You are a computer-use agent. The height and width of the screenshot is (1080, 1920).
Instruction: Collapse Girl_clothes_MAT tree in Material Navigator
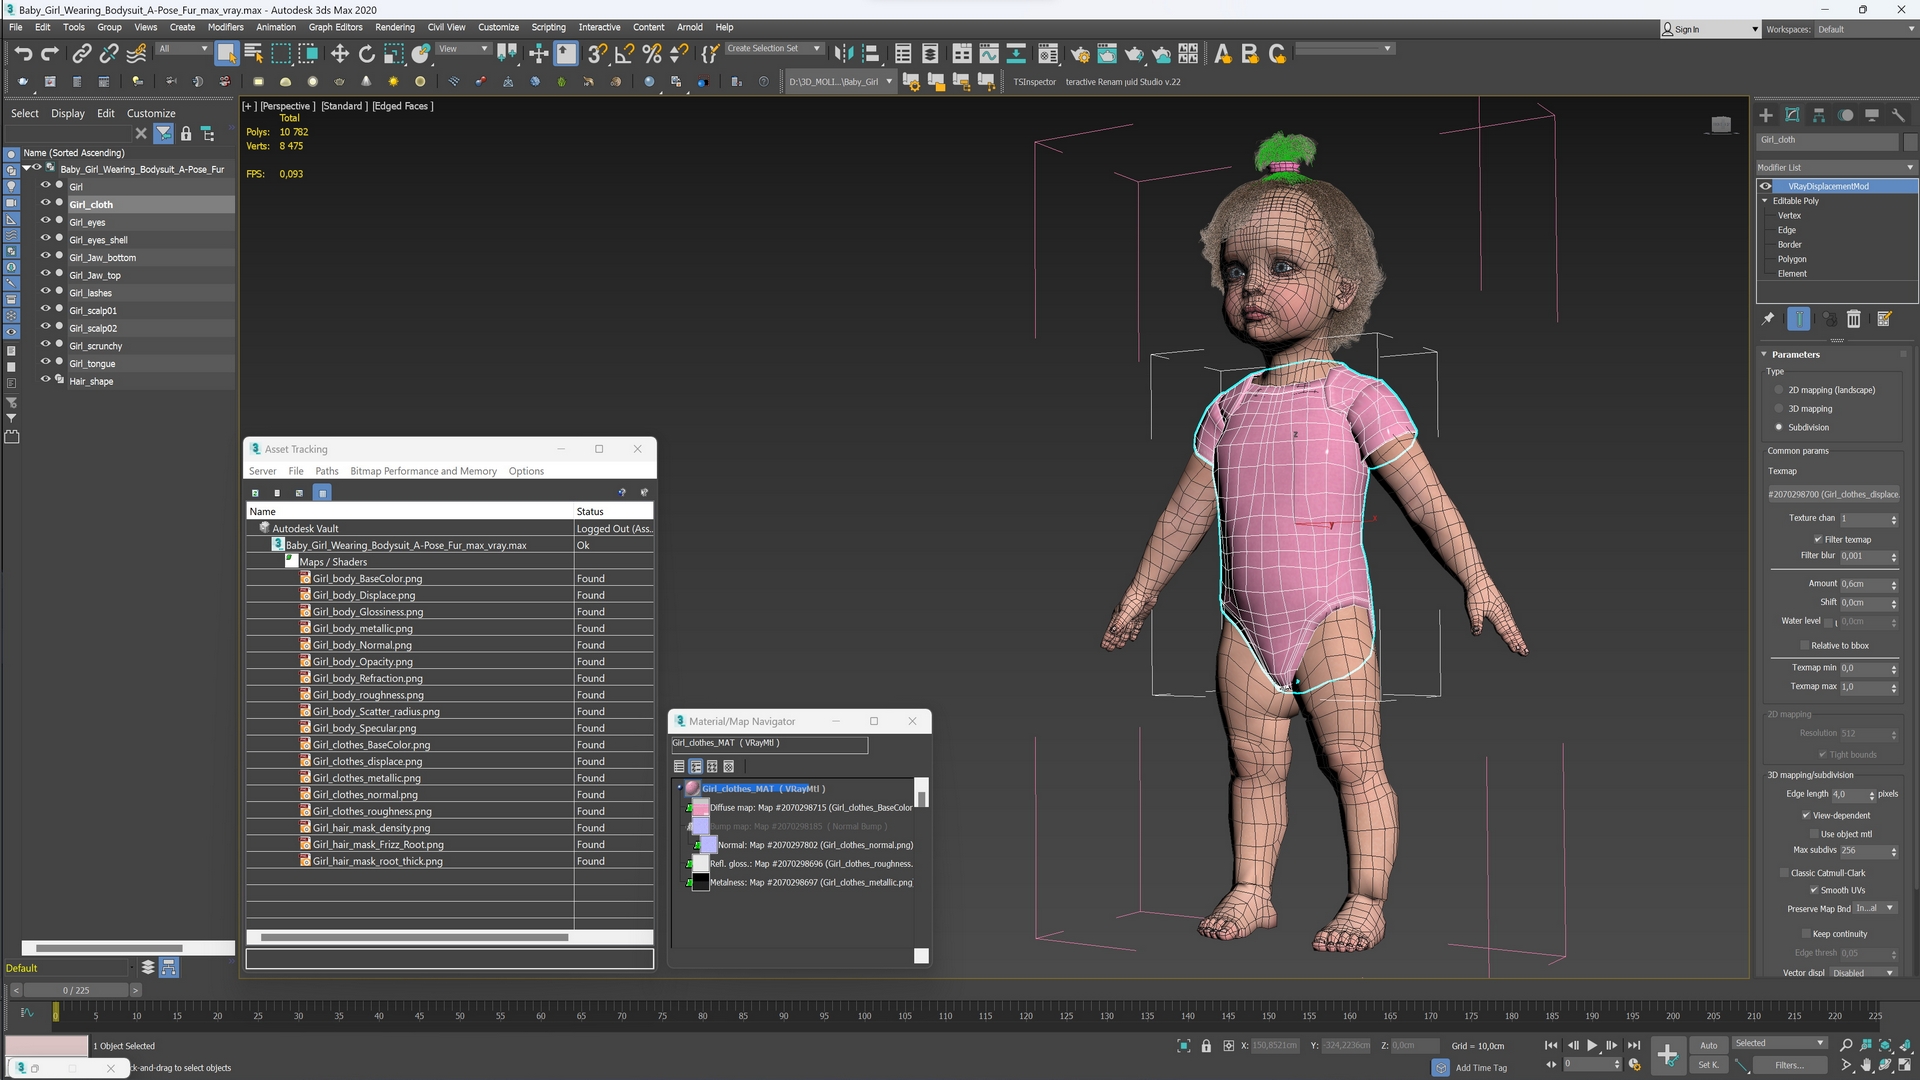pyautogui.click(x=680, y=788)
